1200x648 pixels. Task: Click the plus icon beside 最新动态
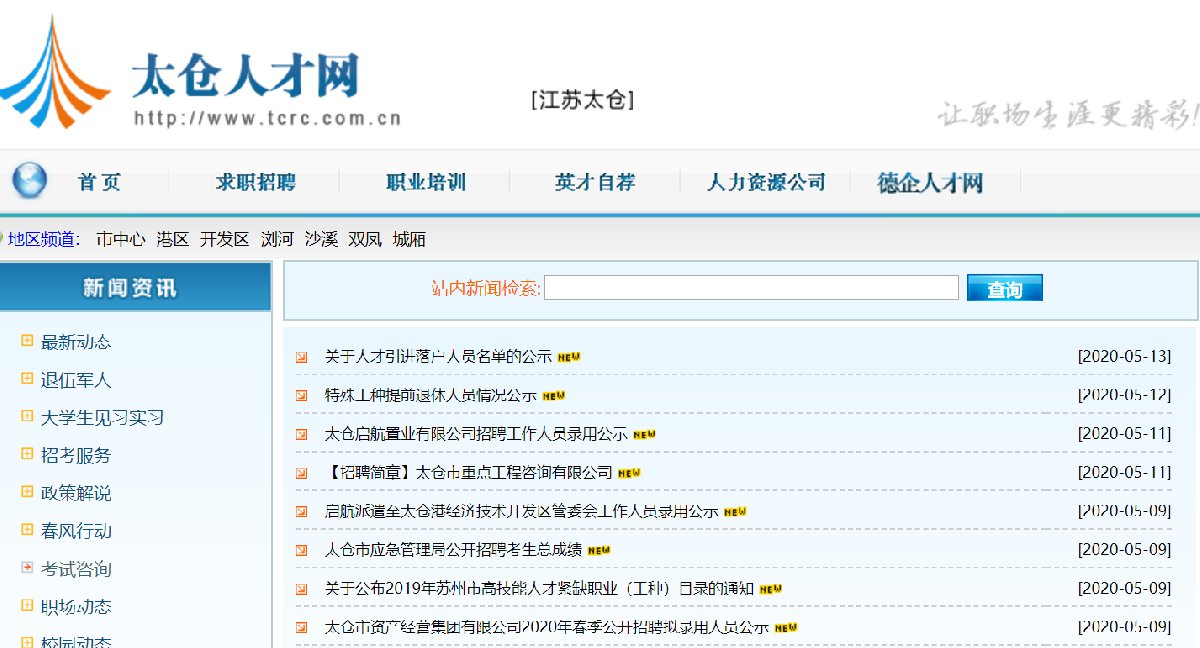click(x=27, y=342)
